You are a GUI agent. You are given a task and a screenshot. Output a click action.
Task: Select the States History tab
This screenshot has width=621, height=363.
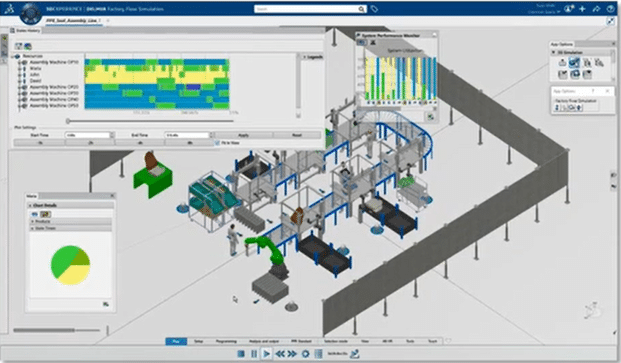pos(25,30)
